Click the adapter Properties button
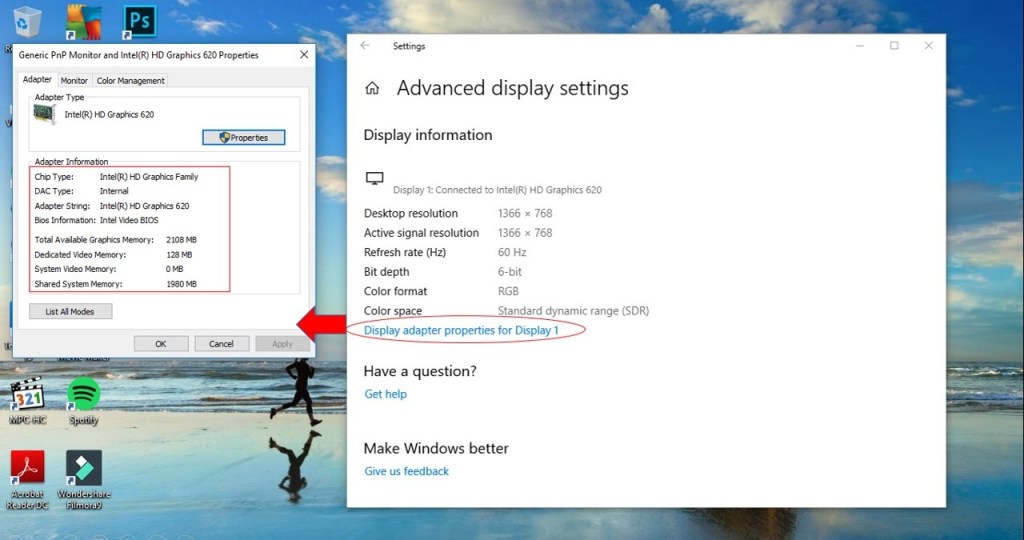This screenshot has width=1024, height=540. tap(243, 137)
